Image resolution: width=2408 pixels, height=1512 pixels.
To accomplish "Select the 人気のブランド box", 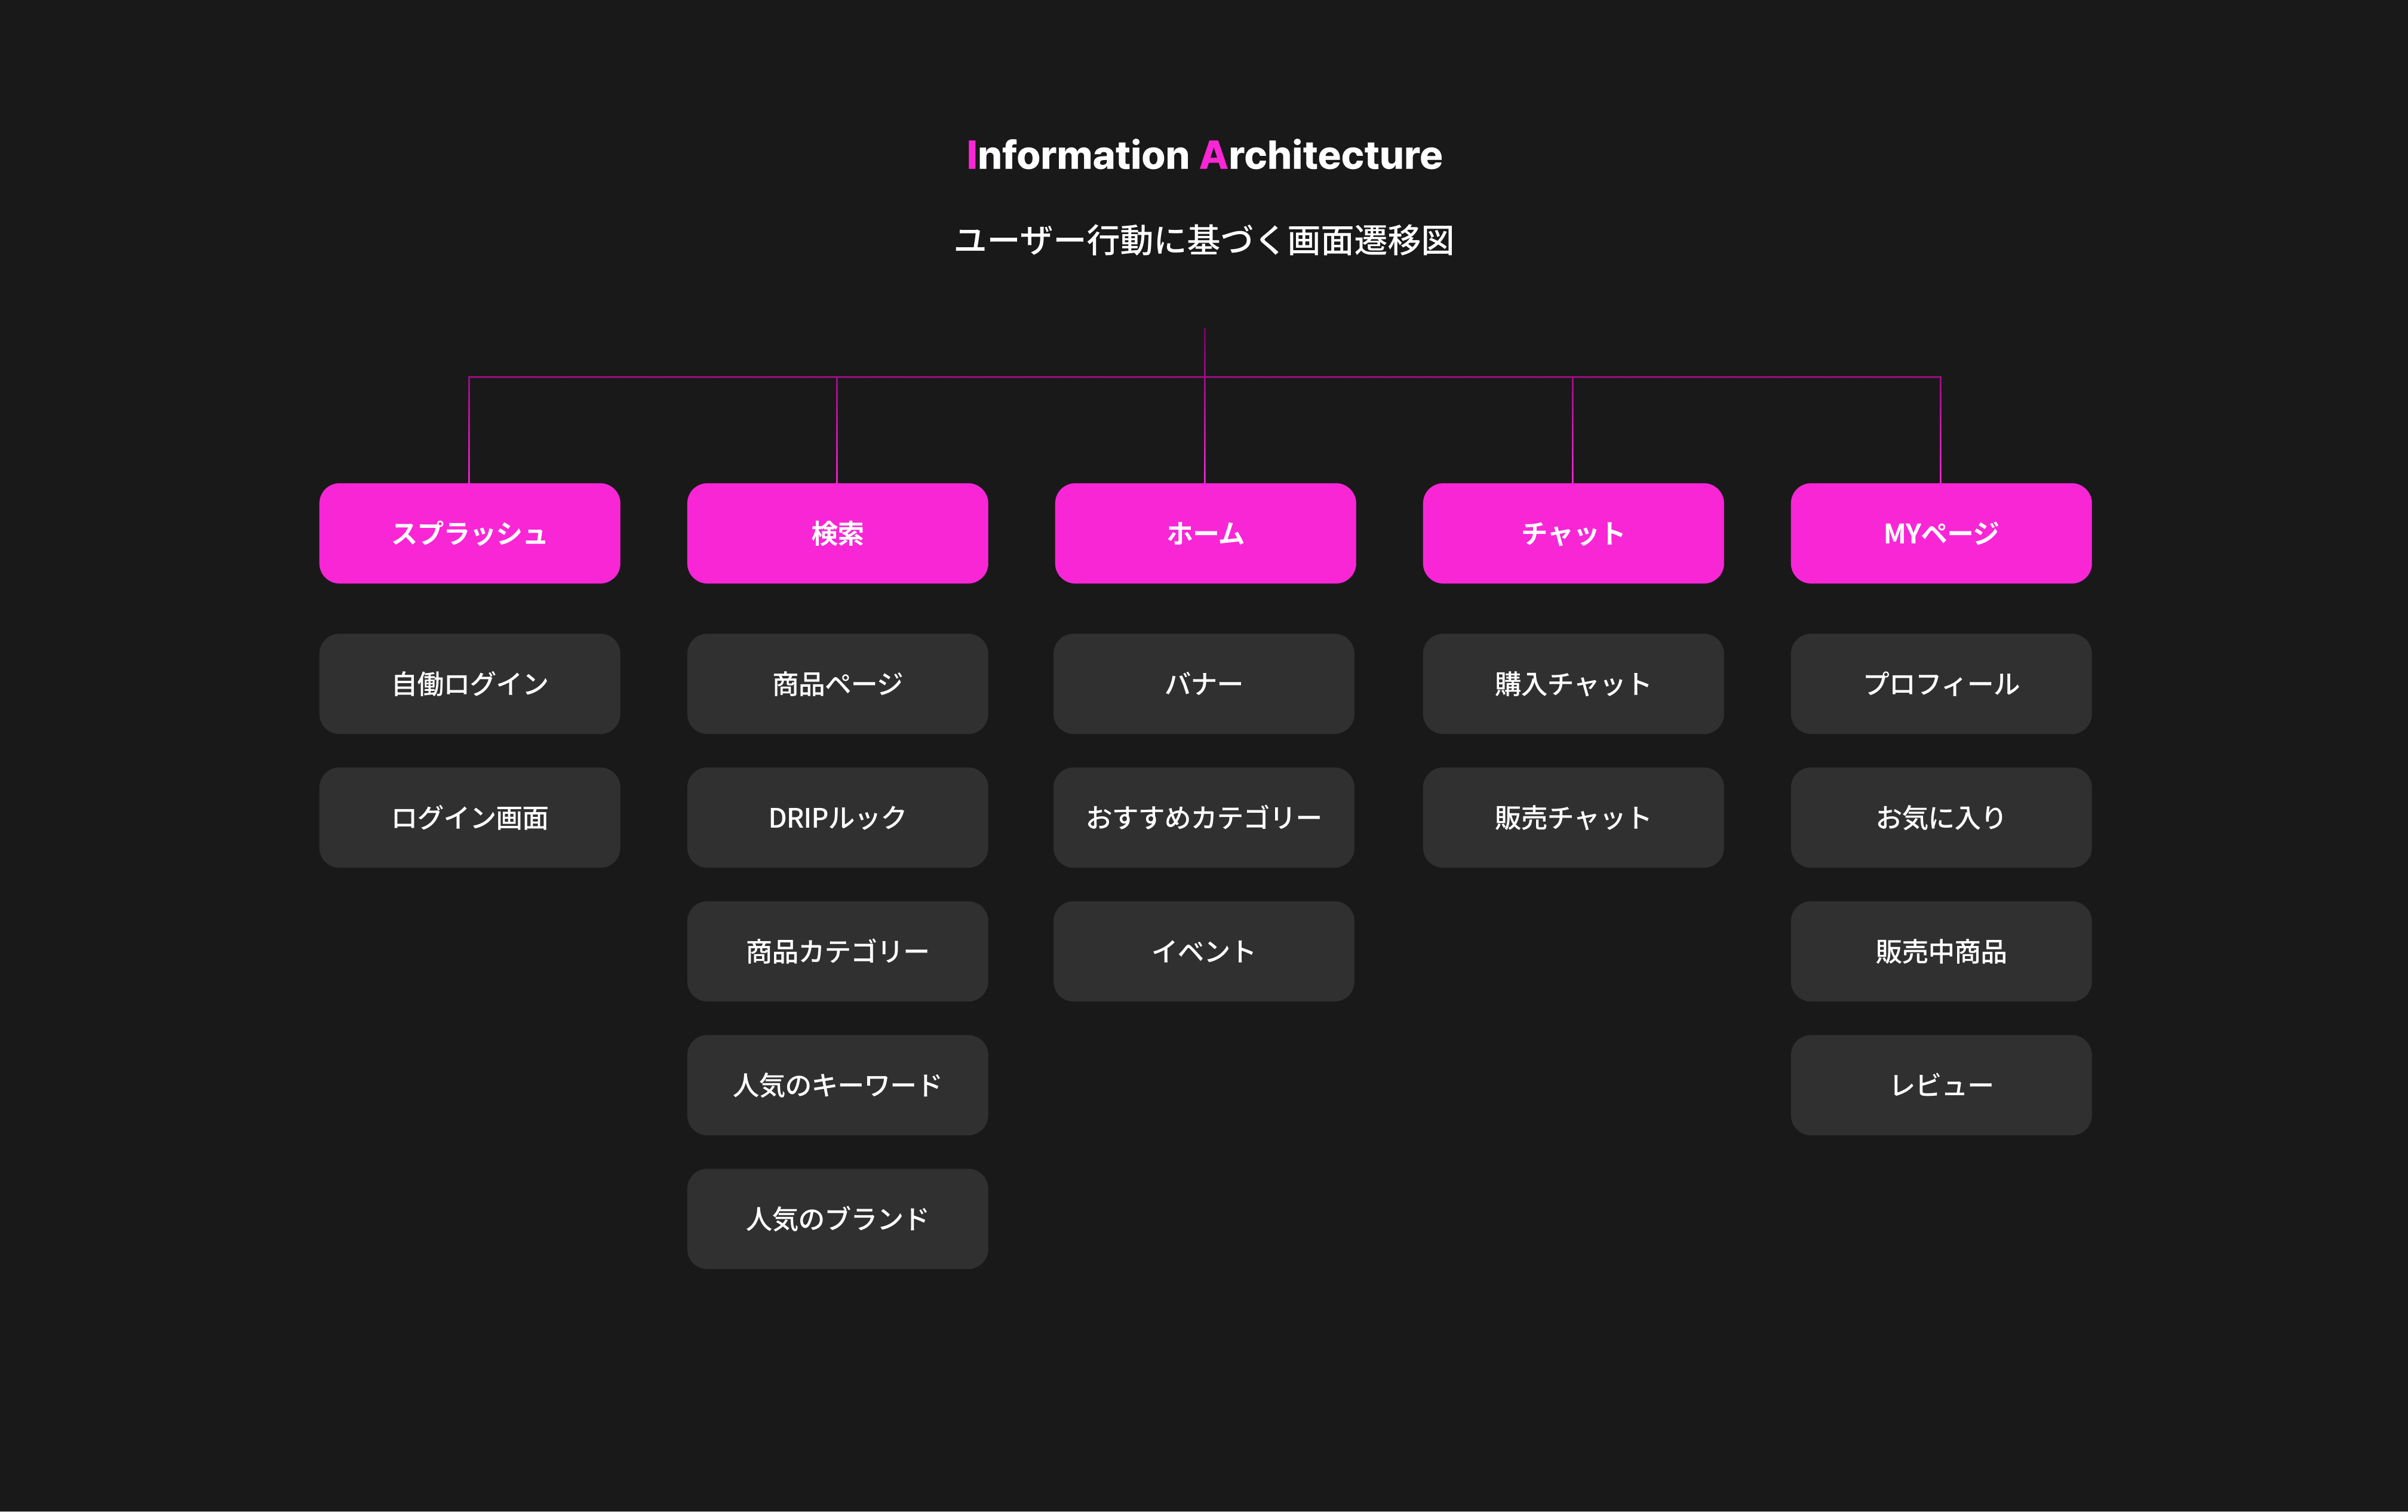I will point(837,1218).
